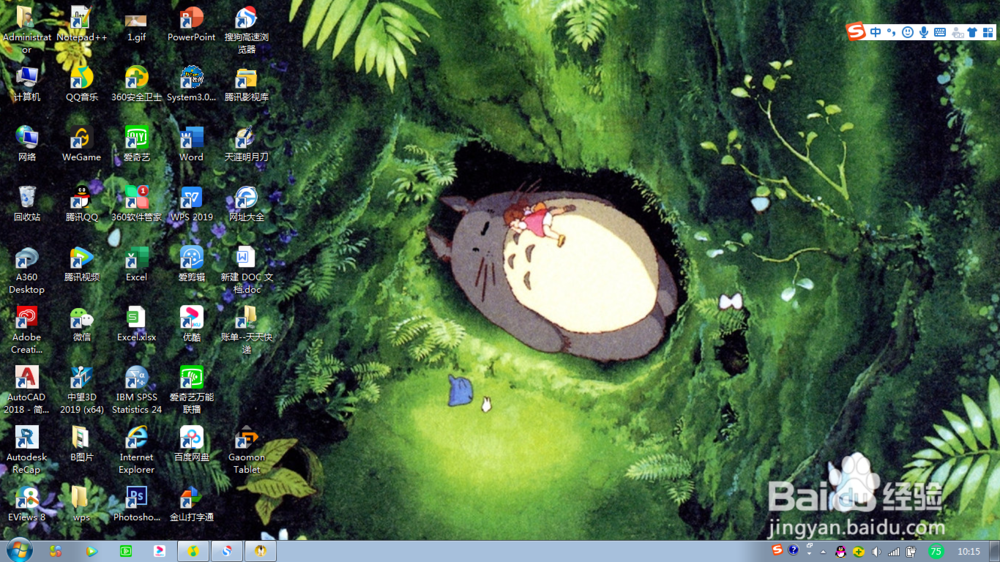Image resolution: width=1000 pixels, height=562 pixels.
Task: Select the 天涯明月刀 game shortcut
Action: (x=246, y=144)
